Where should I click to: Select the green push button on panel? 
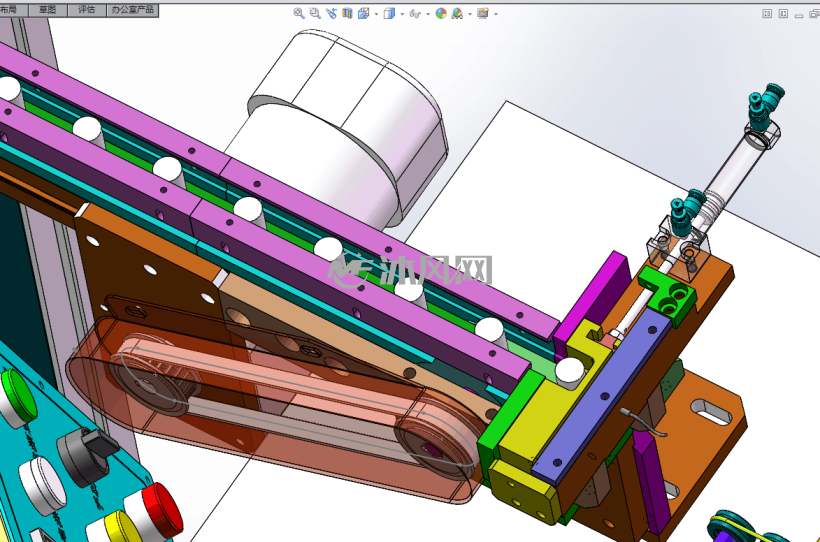(x=18, y=397)
